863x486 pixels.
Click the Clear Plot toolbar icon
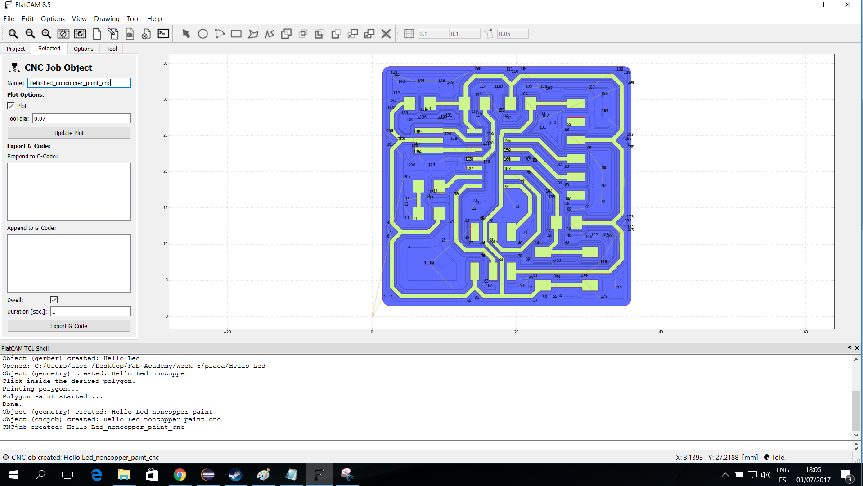[63, 34]
